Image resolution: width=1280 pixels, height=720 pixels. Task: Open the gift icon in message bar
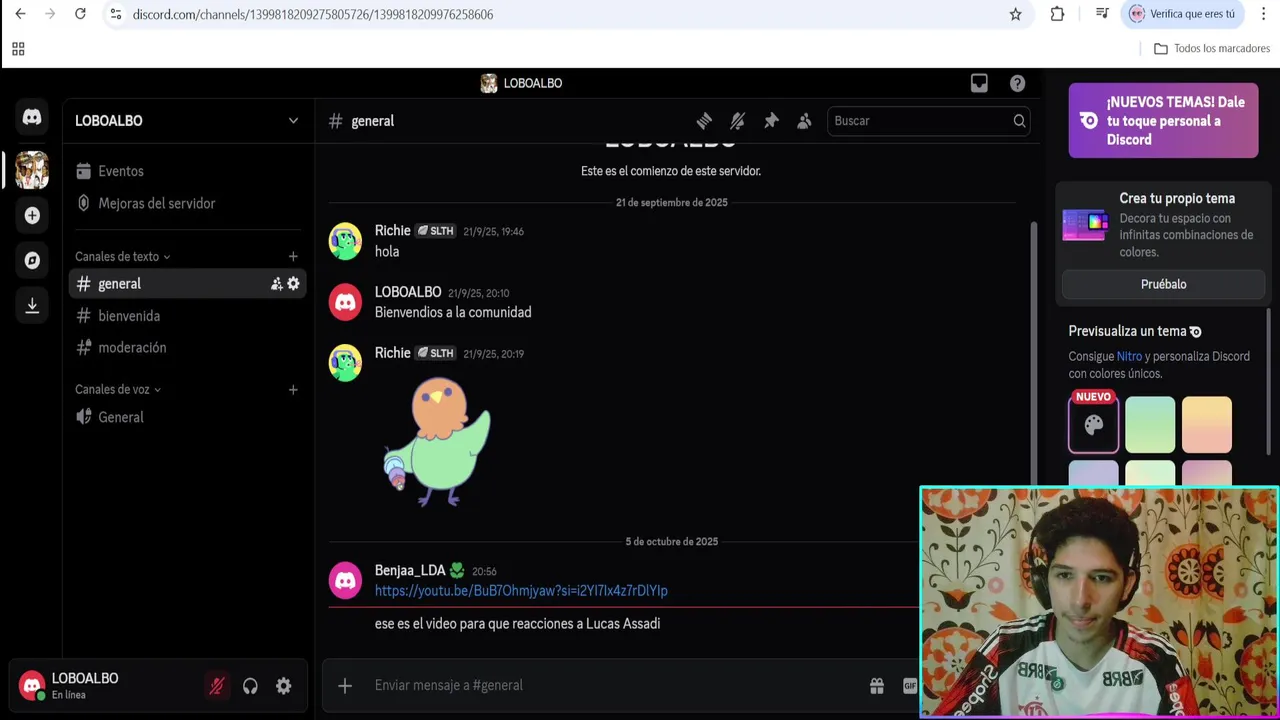pos(877,685)
